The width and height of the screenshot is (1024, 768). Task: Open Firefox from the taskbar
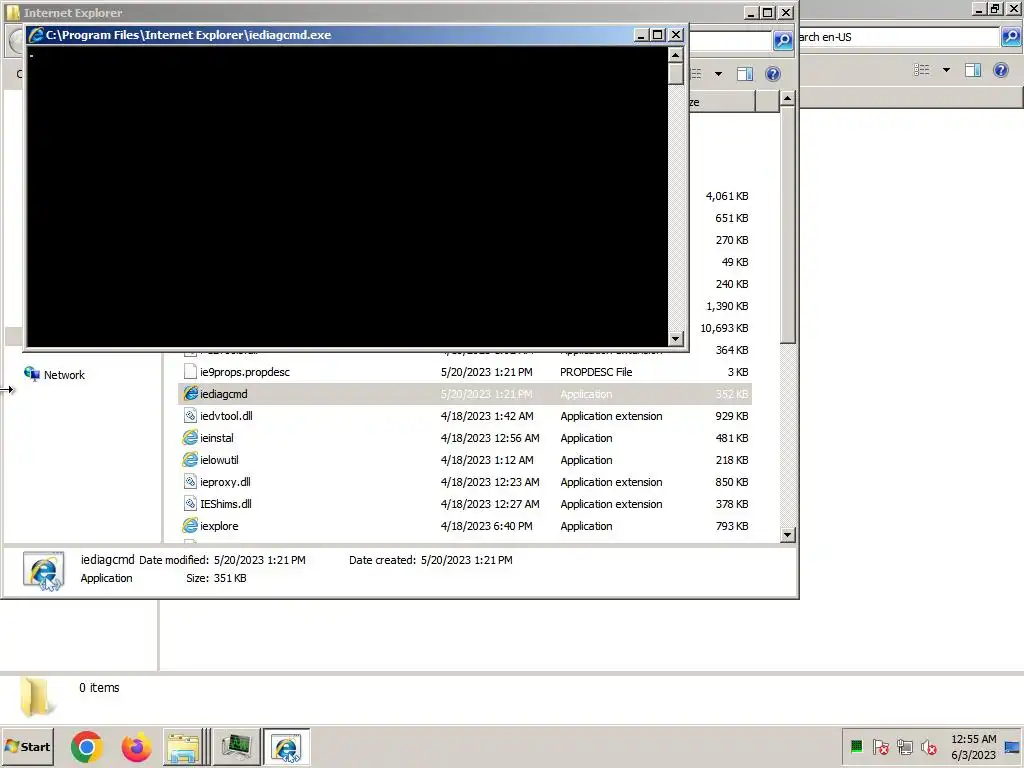tap(136, 746)
